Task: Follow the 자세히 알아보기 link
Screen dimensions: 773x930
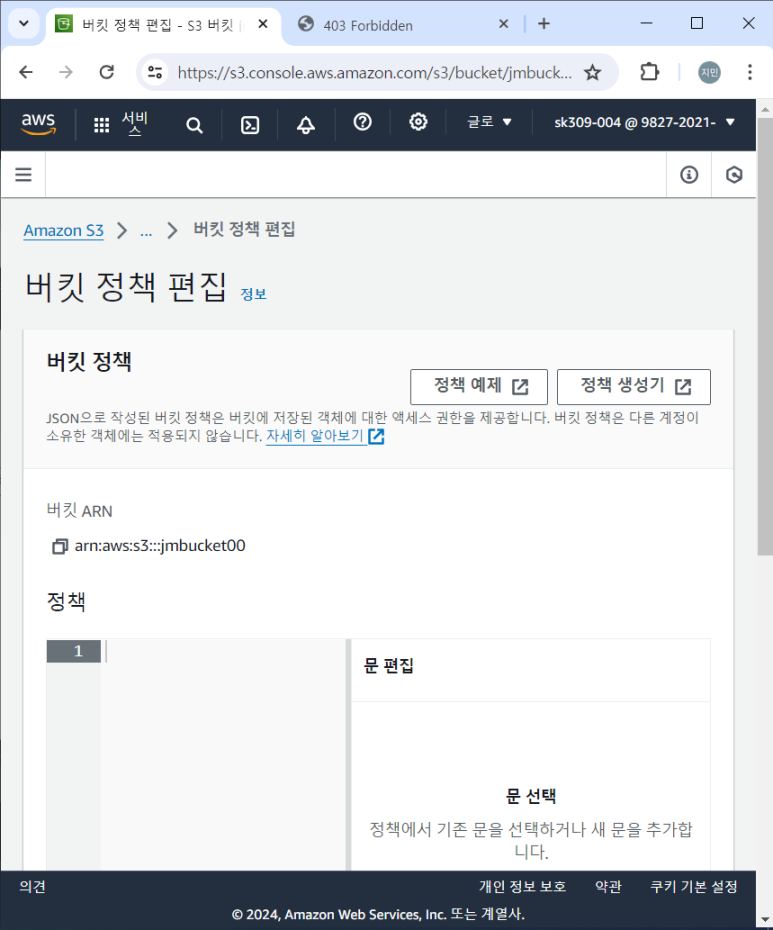Action: (325, 436)
